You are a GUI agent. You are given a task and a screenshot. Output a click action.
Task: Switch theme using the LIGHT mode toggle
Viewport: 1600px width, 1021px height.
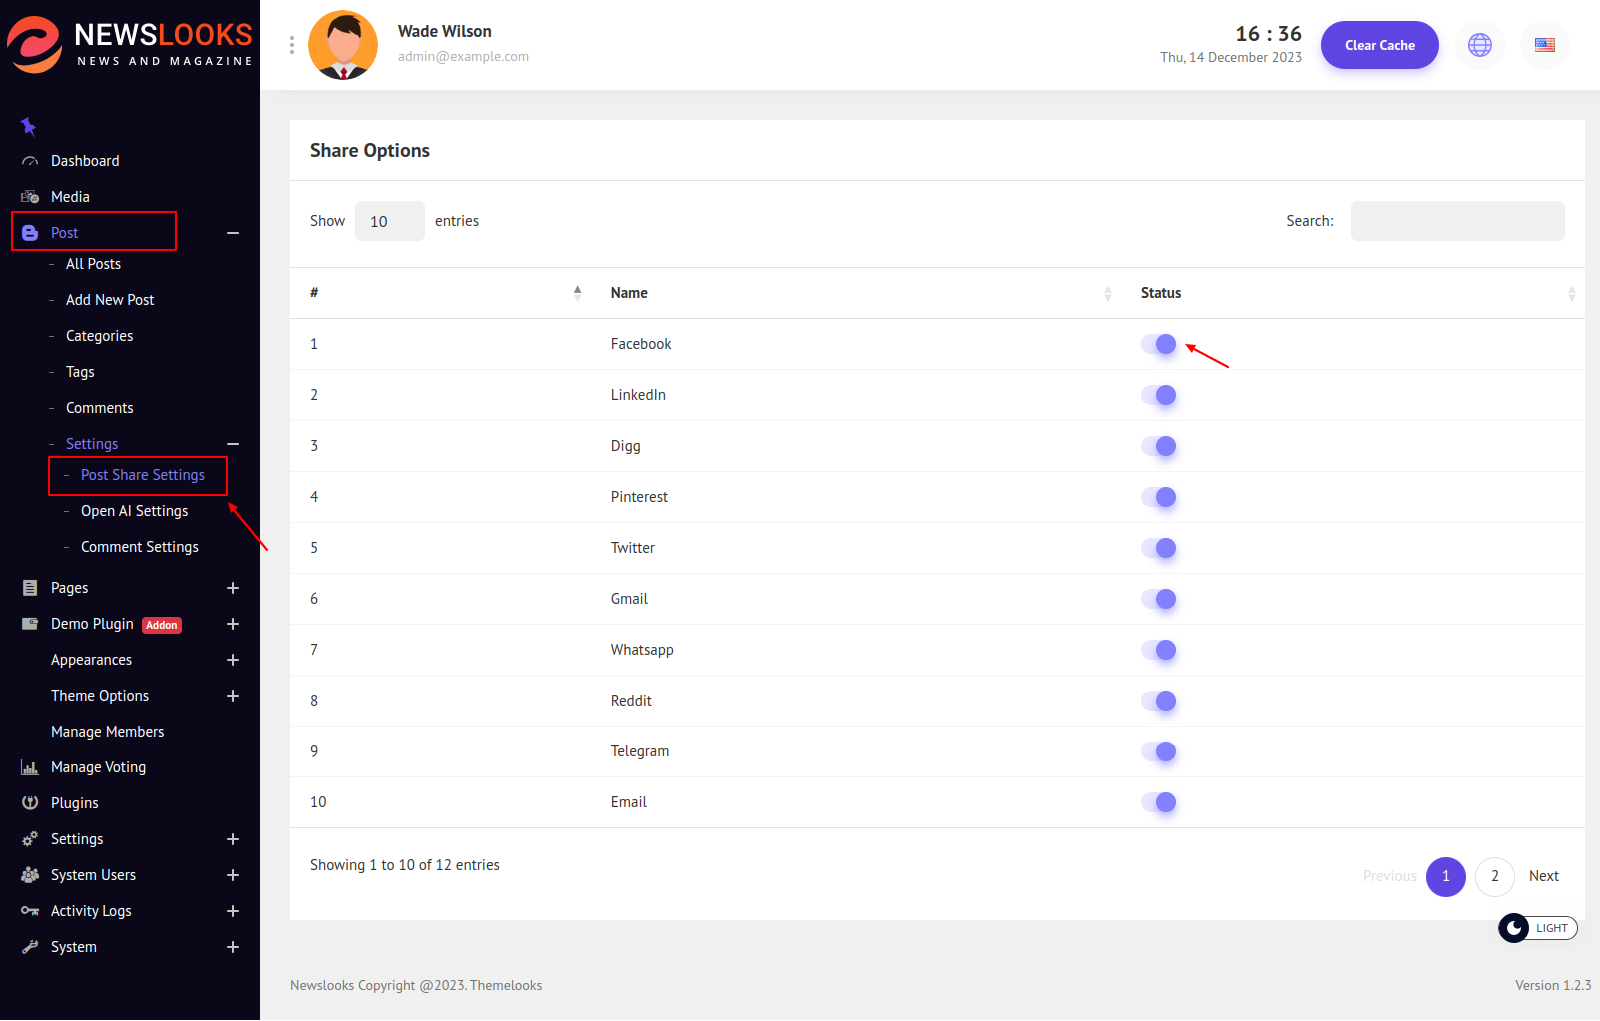click(1537, 928)
